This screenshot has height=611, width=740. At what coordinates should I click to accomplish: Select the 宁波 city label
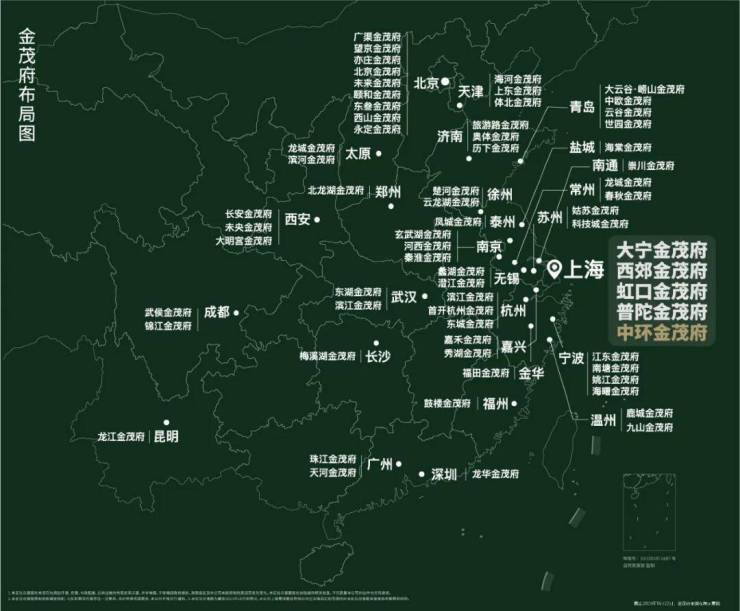point(572,358)
